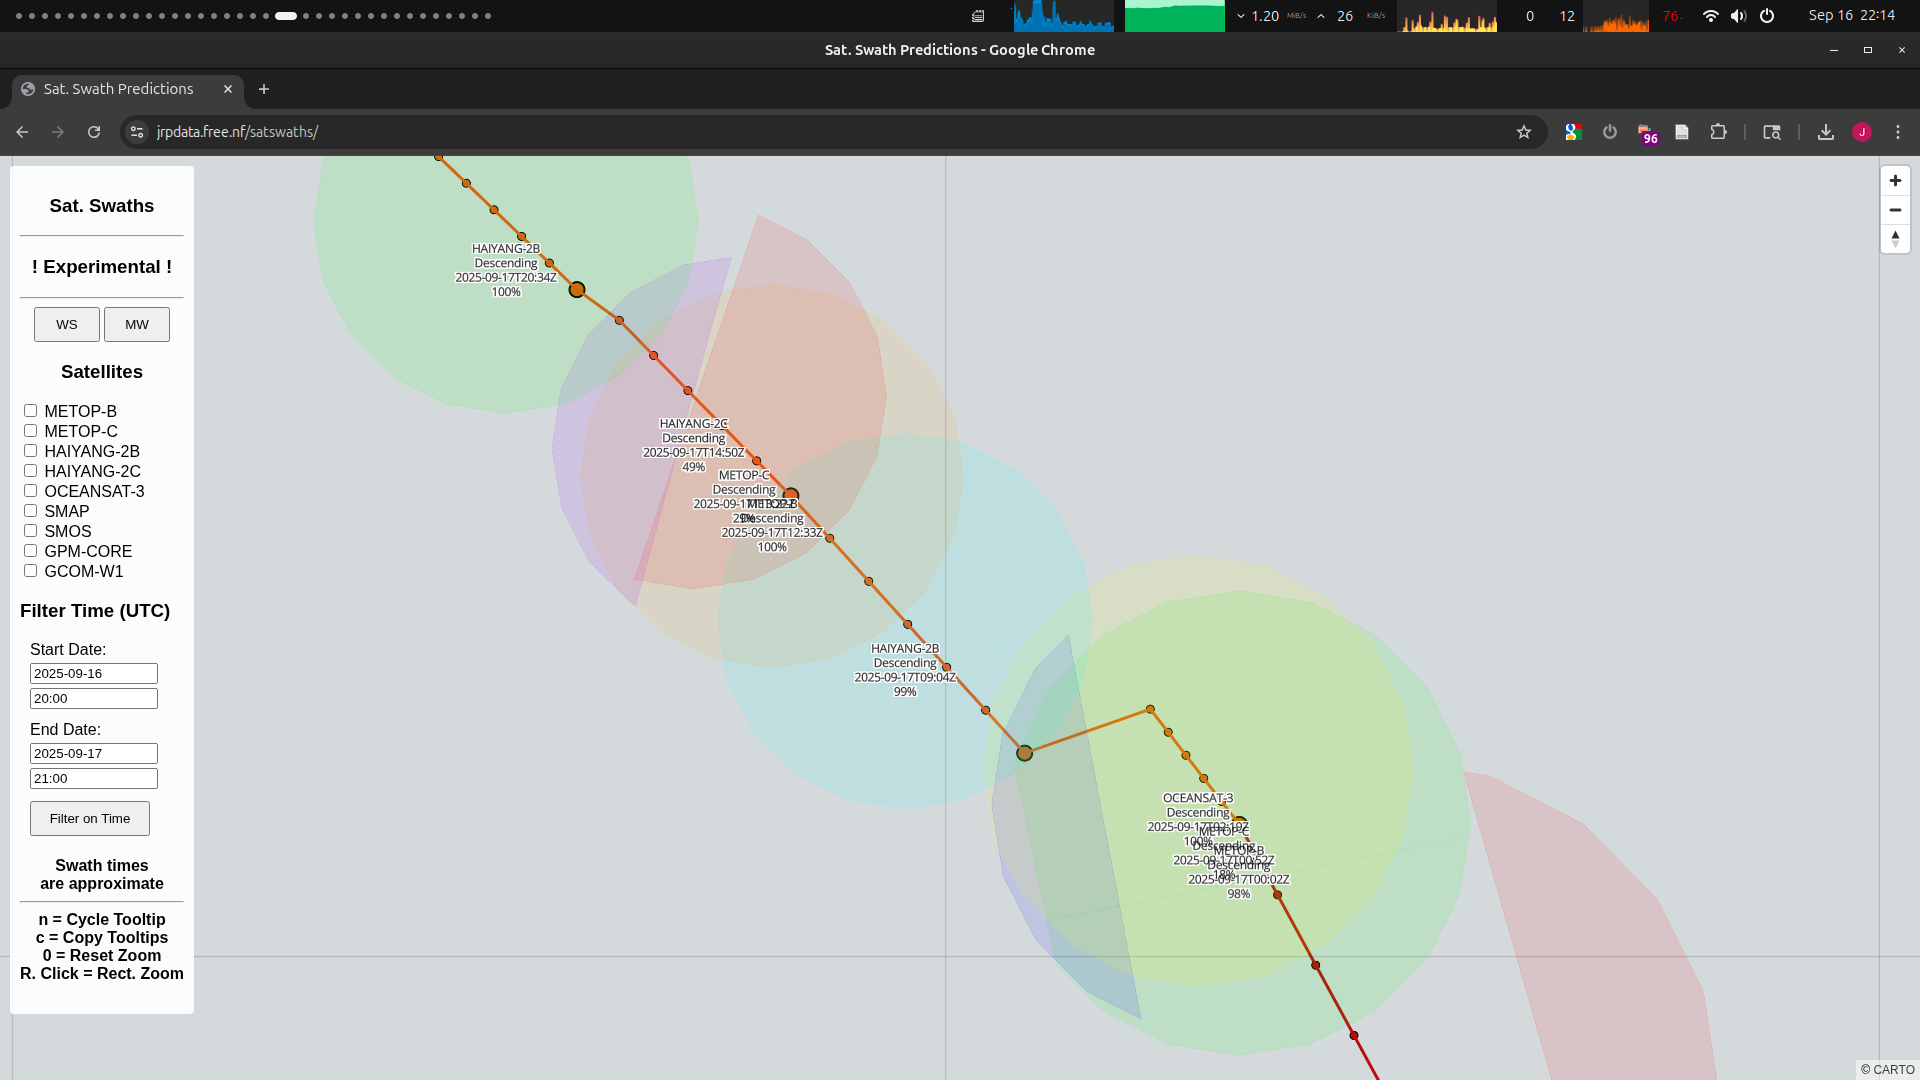Edit the Start Date field 2025-09-16
This screenshot has width=1920, height=1080.
[x=94, y=673]
